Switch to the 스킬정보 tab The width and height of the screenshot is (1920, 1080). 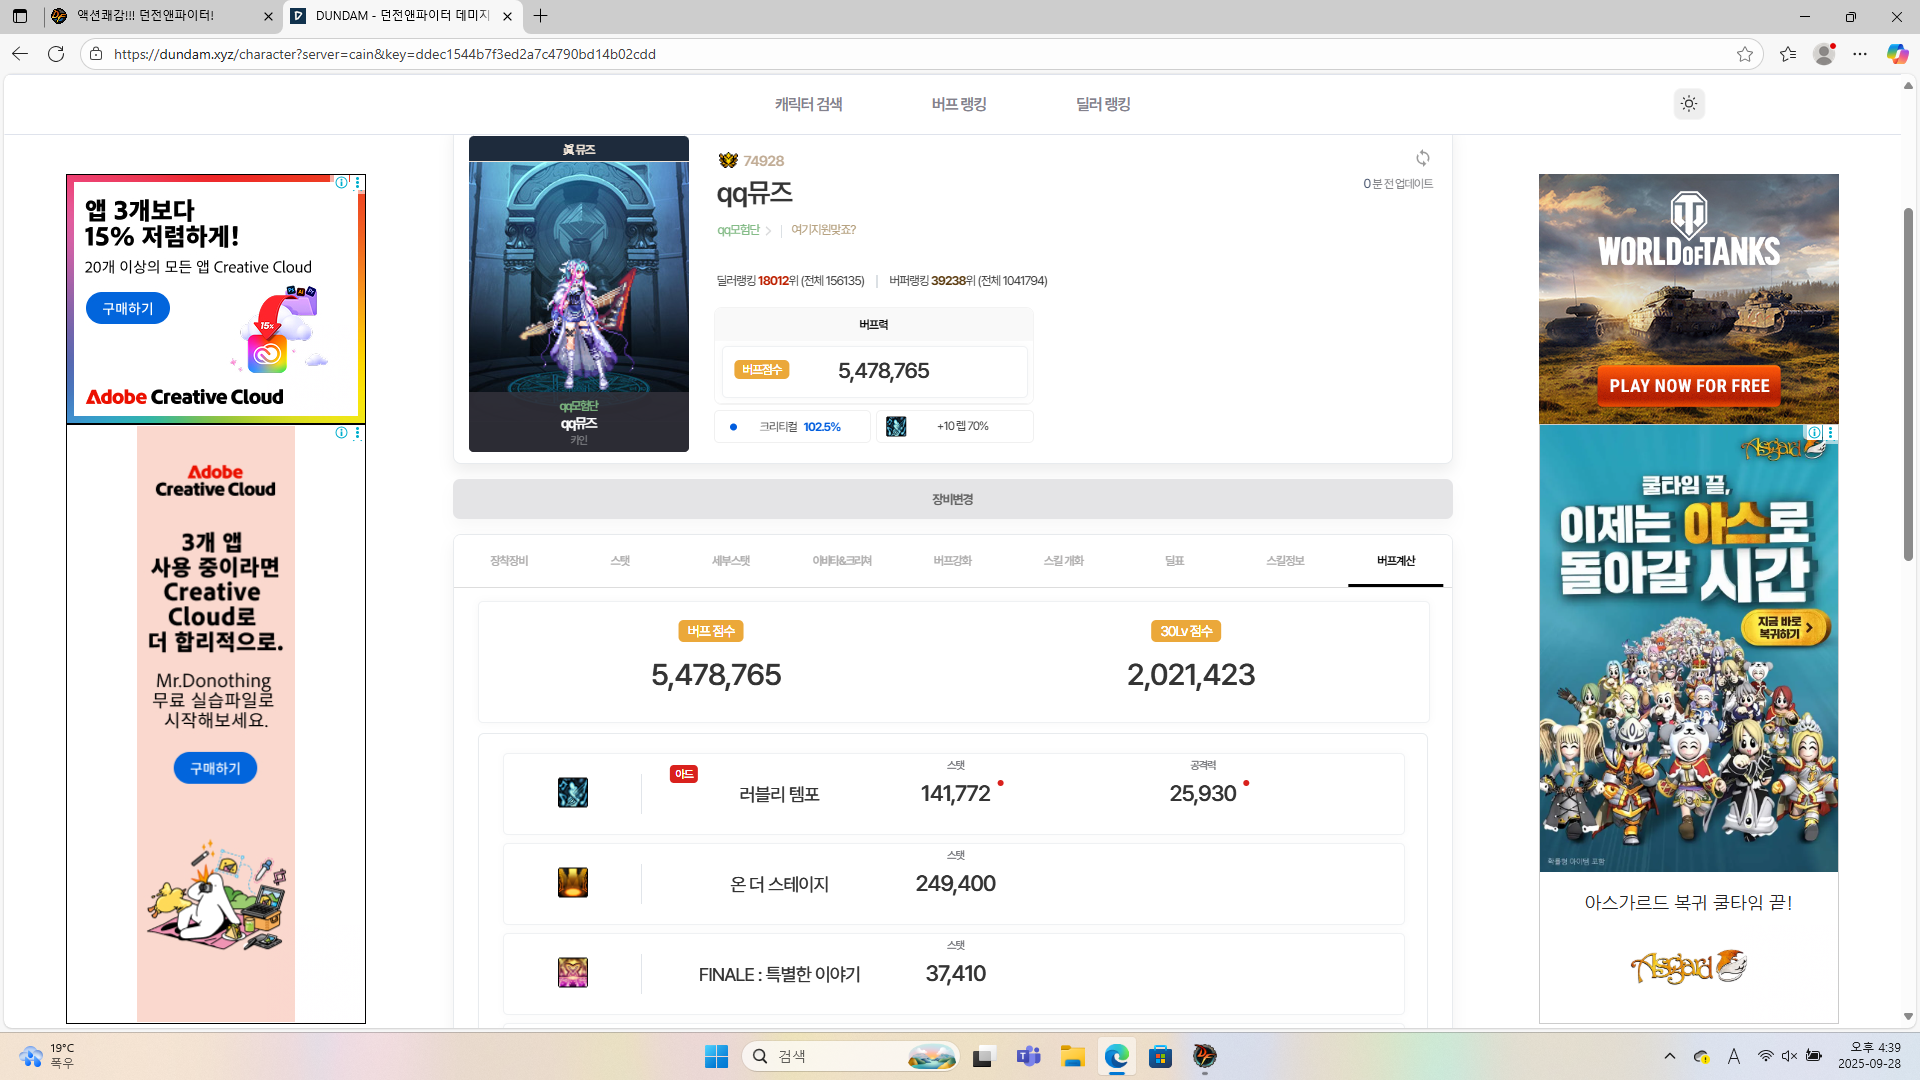coord(1285,561)
